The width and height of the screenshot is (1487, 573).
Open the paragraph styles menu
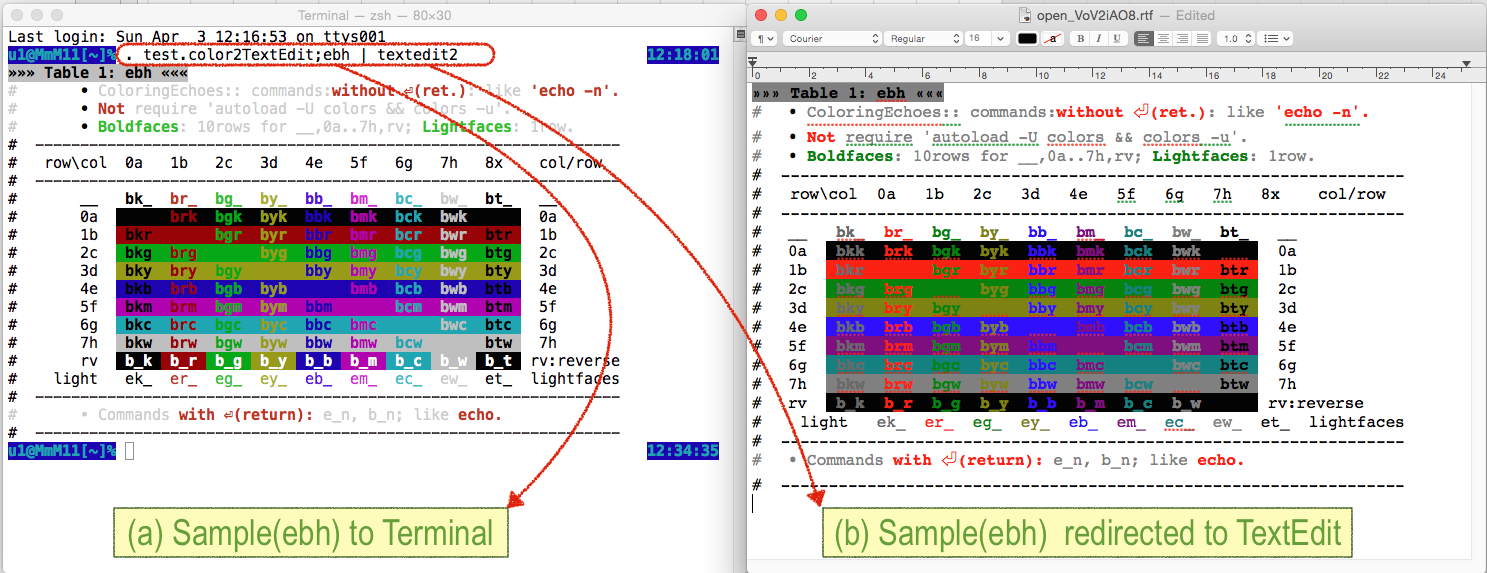pyautogui.click(x=765, y=39)
